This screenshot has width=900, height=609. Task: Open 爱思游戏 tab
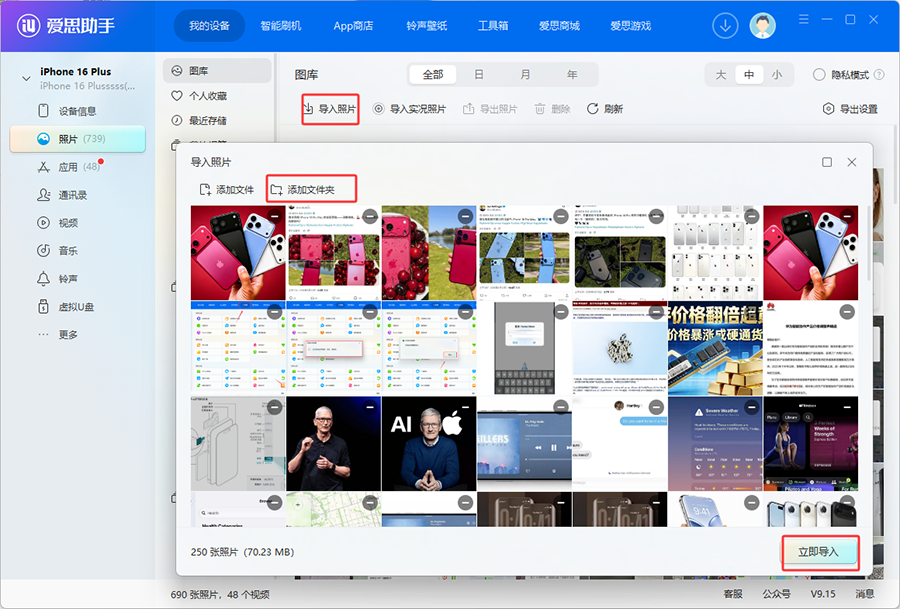pyautogui.click(x=630, y=26)
